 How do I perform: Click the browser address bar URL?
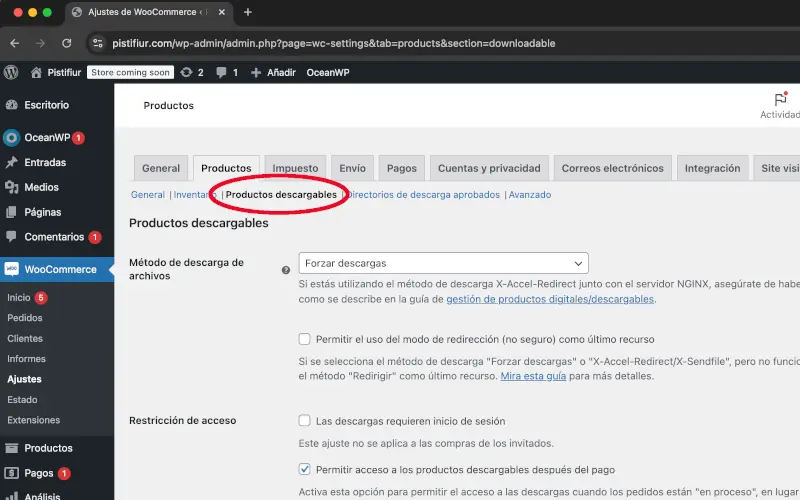pos(334,43)
